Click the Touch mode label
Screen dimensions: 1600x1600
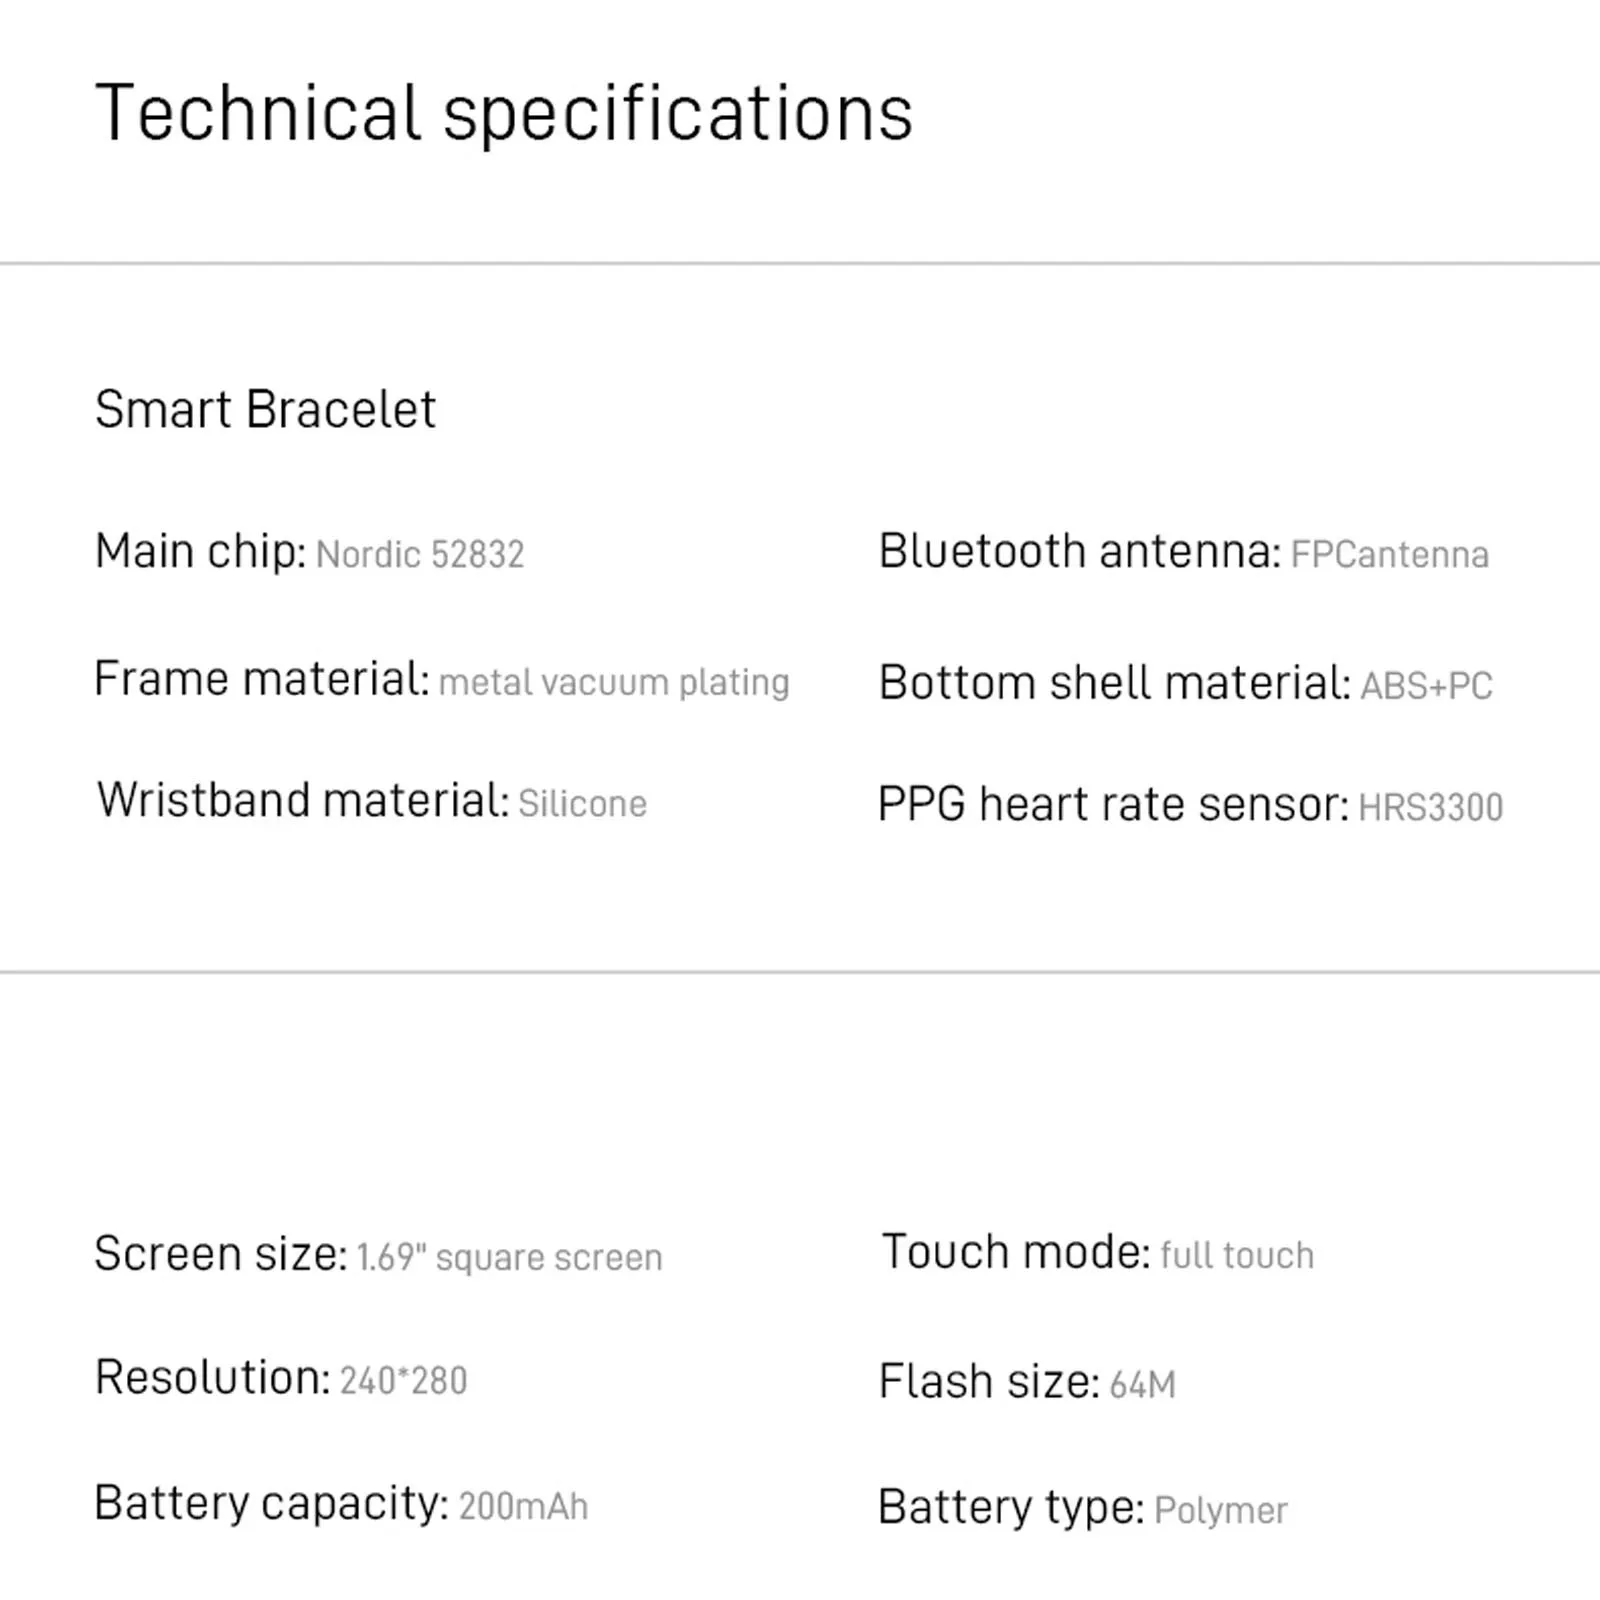coord(1015,1252)
